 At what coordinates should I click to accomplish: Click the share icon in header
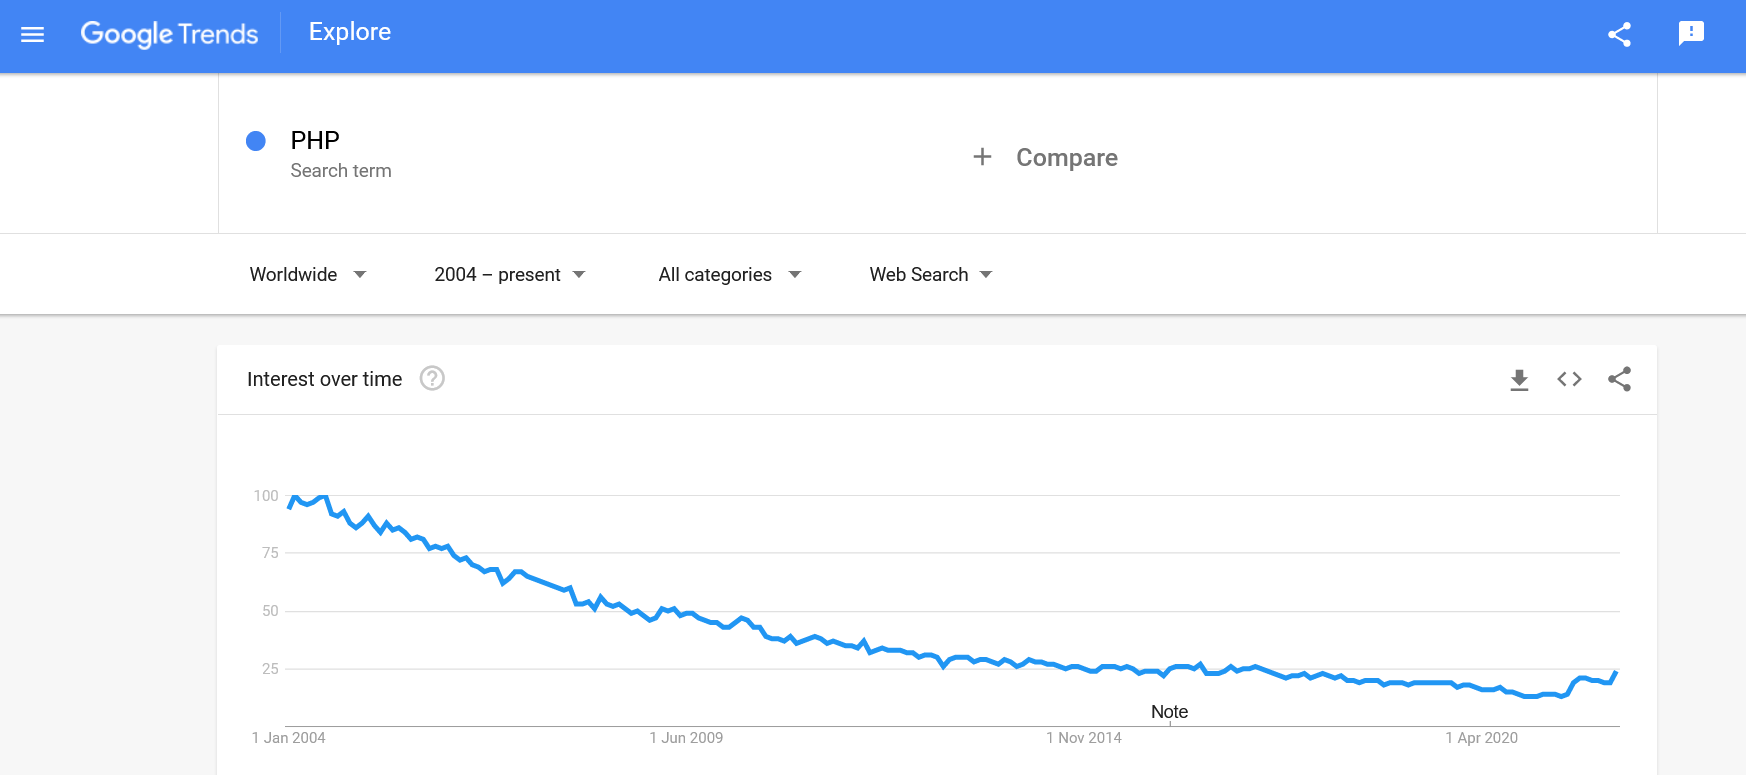1619,35
